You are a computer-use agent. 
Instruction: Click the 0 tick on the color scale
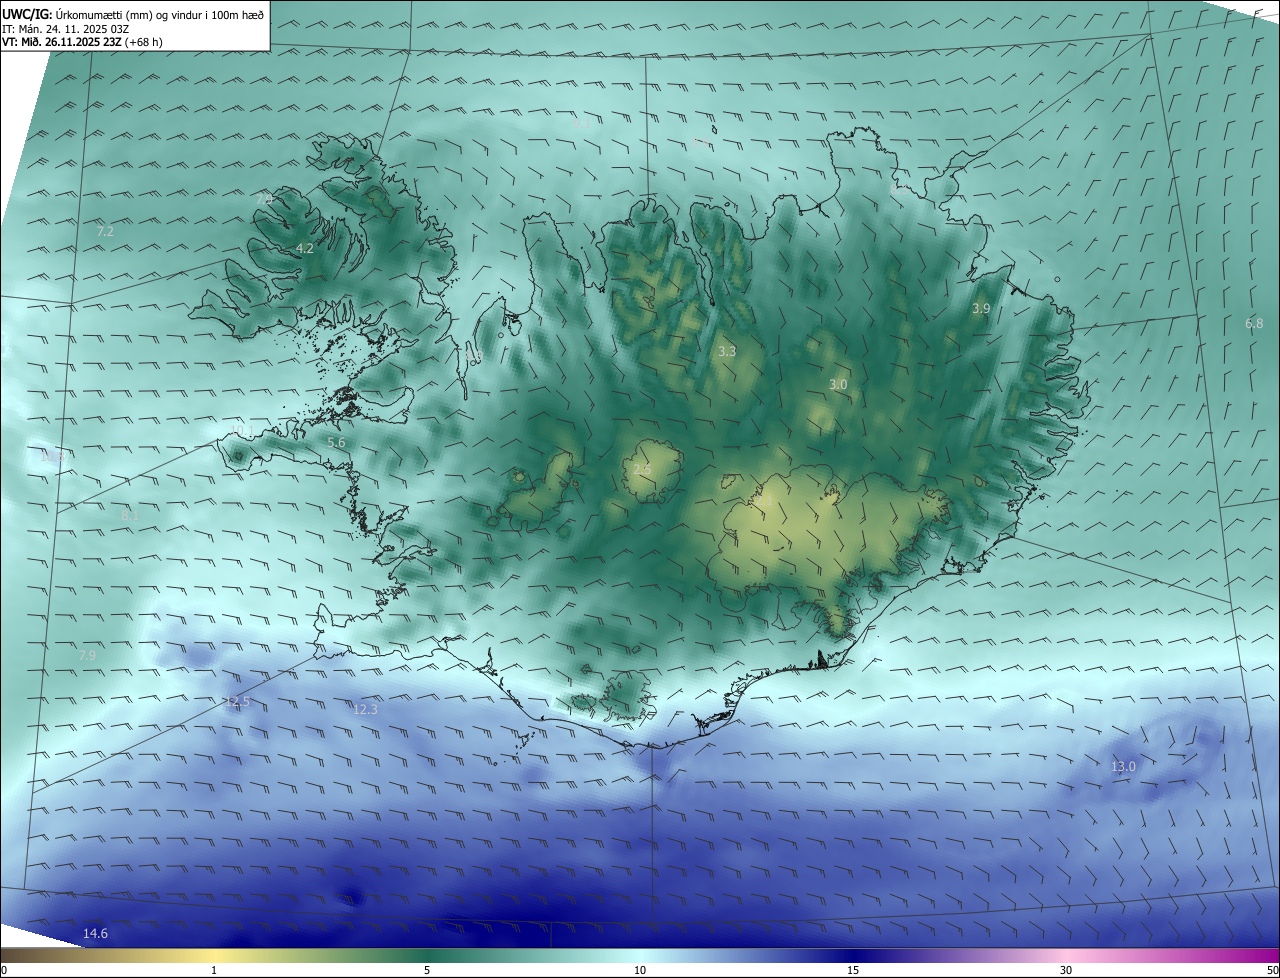(x=4, y=970)
